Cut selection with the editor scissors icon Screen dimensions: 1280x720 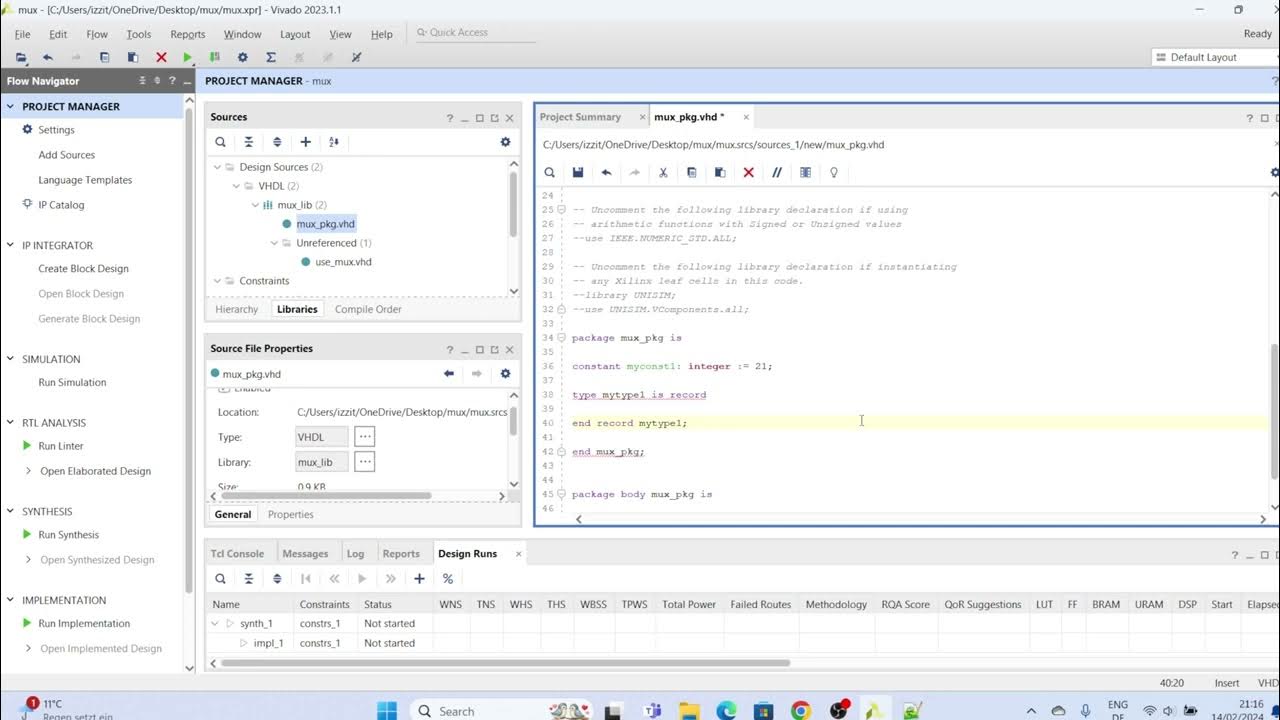click(663, 172)
